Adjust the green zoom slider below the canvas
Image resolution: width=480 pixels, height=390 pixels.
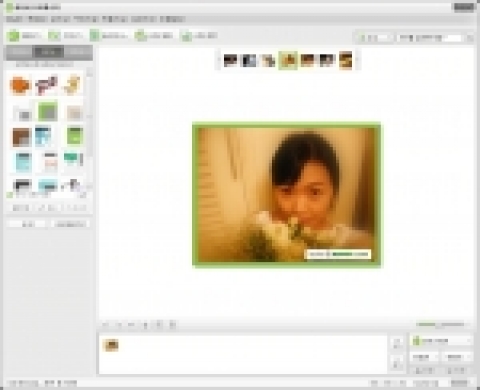440,324
